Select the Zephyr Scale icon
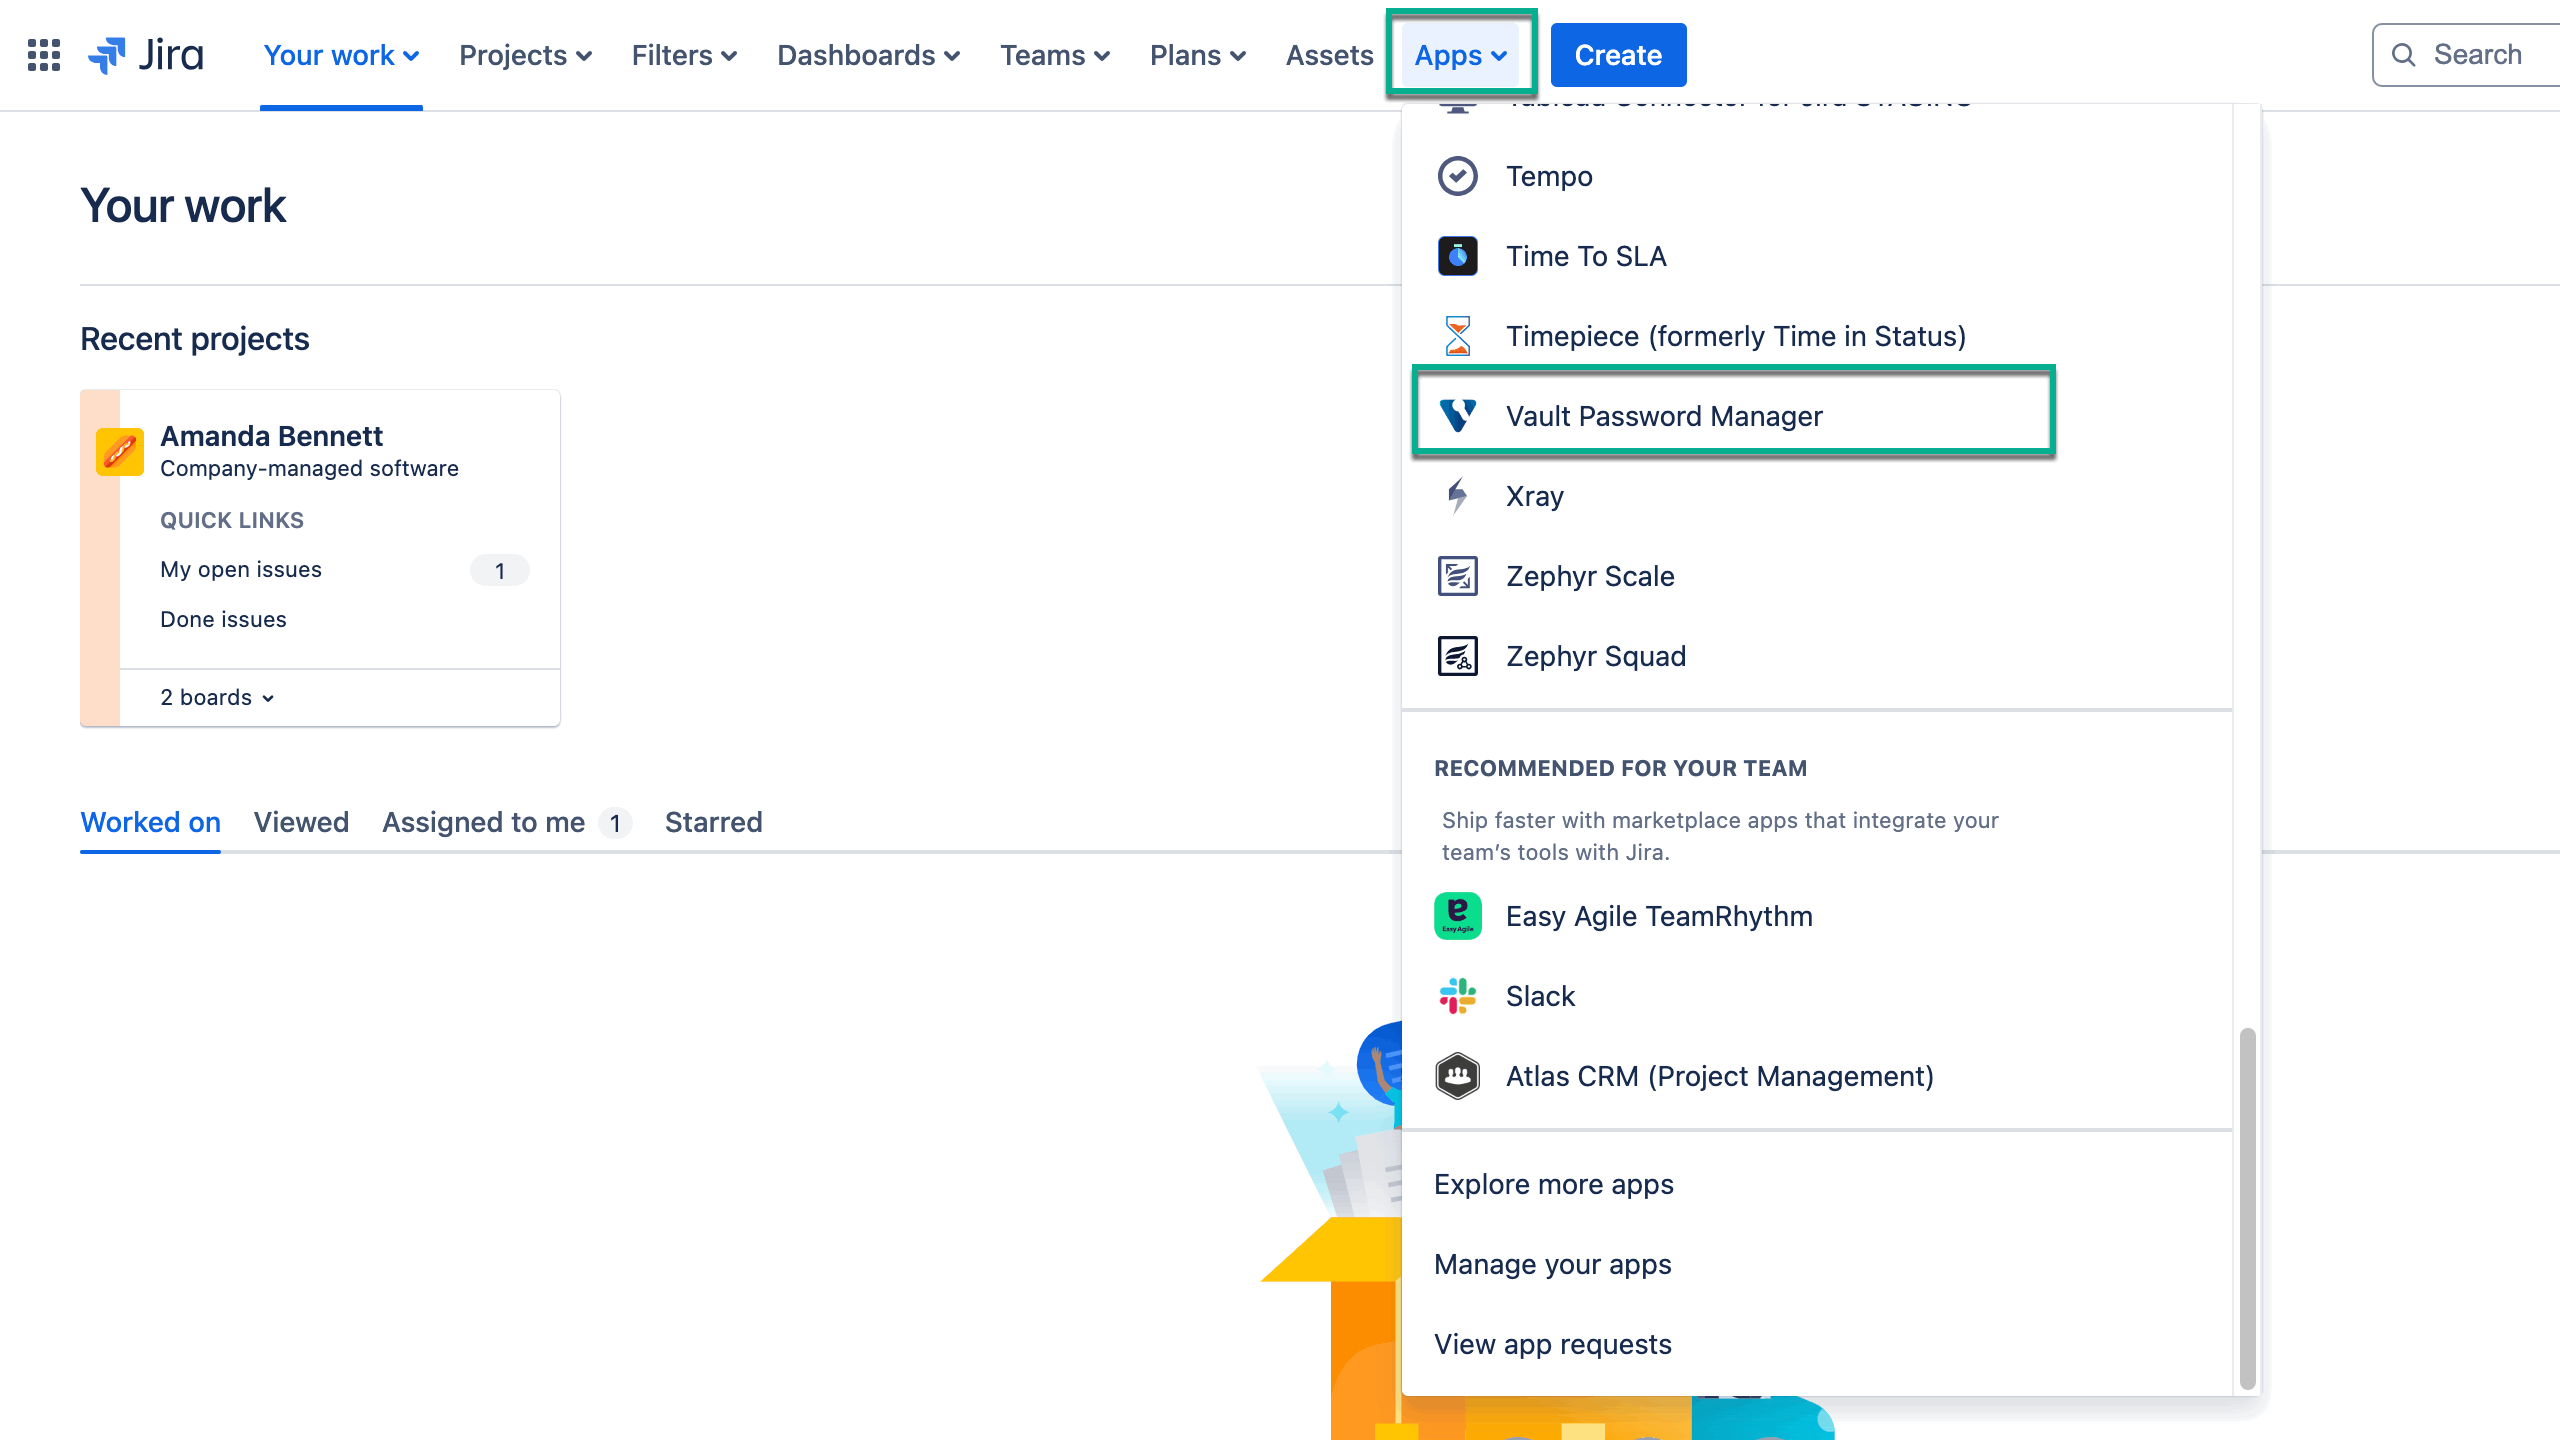 (1458, 576)
